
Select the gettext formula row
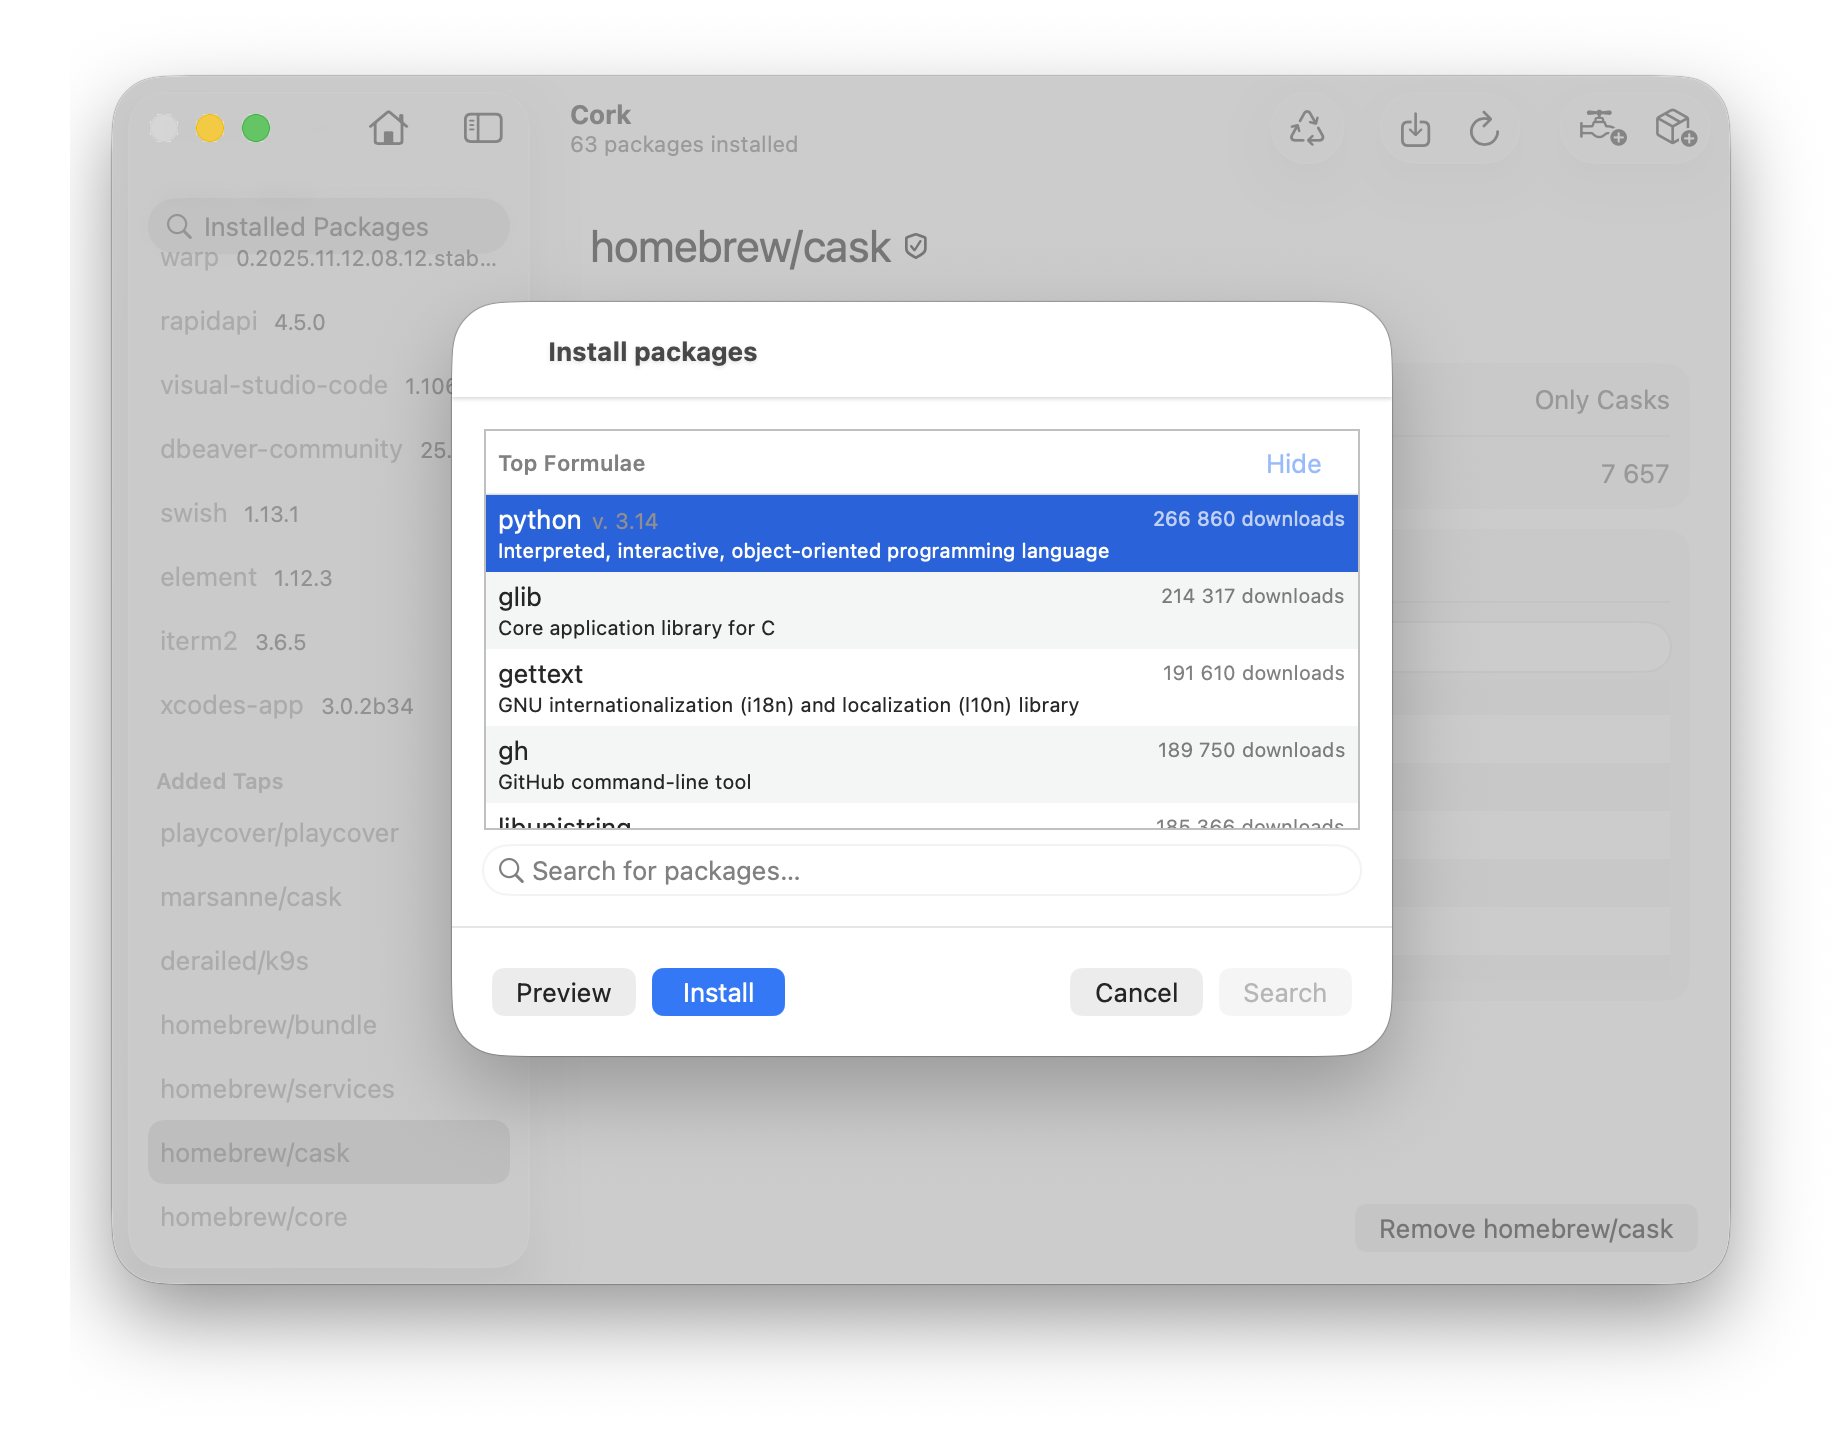pos(920,688)
